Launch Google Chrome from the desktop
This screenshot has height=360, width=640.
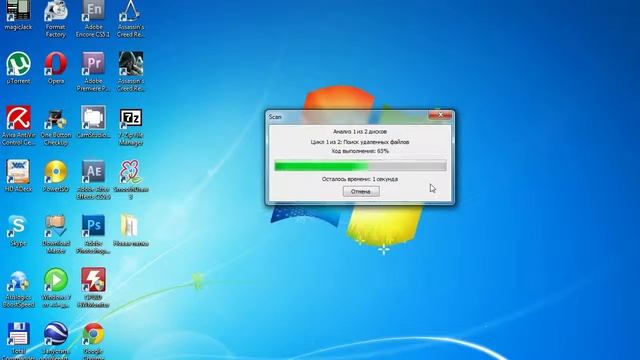pos(93,341)
